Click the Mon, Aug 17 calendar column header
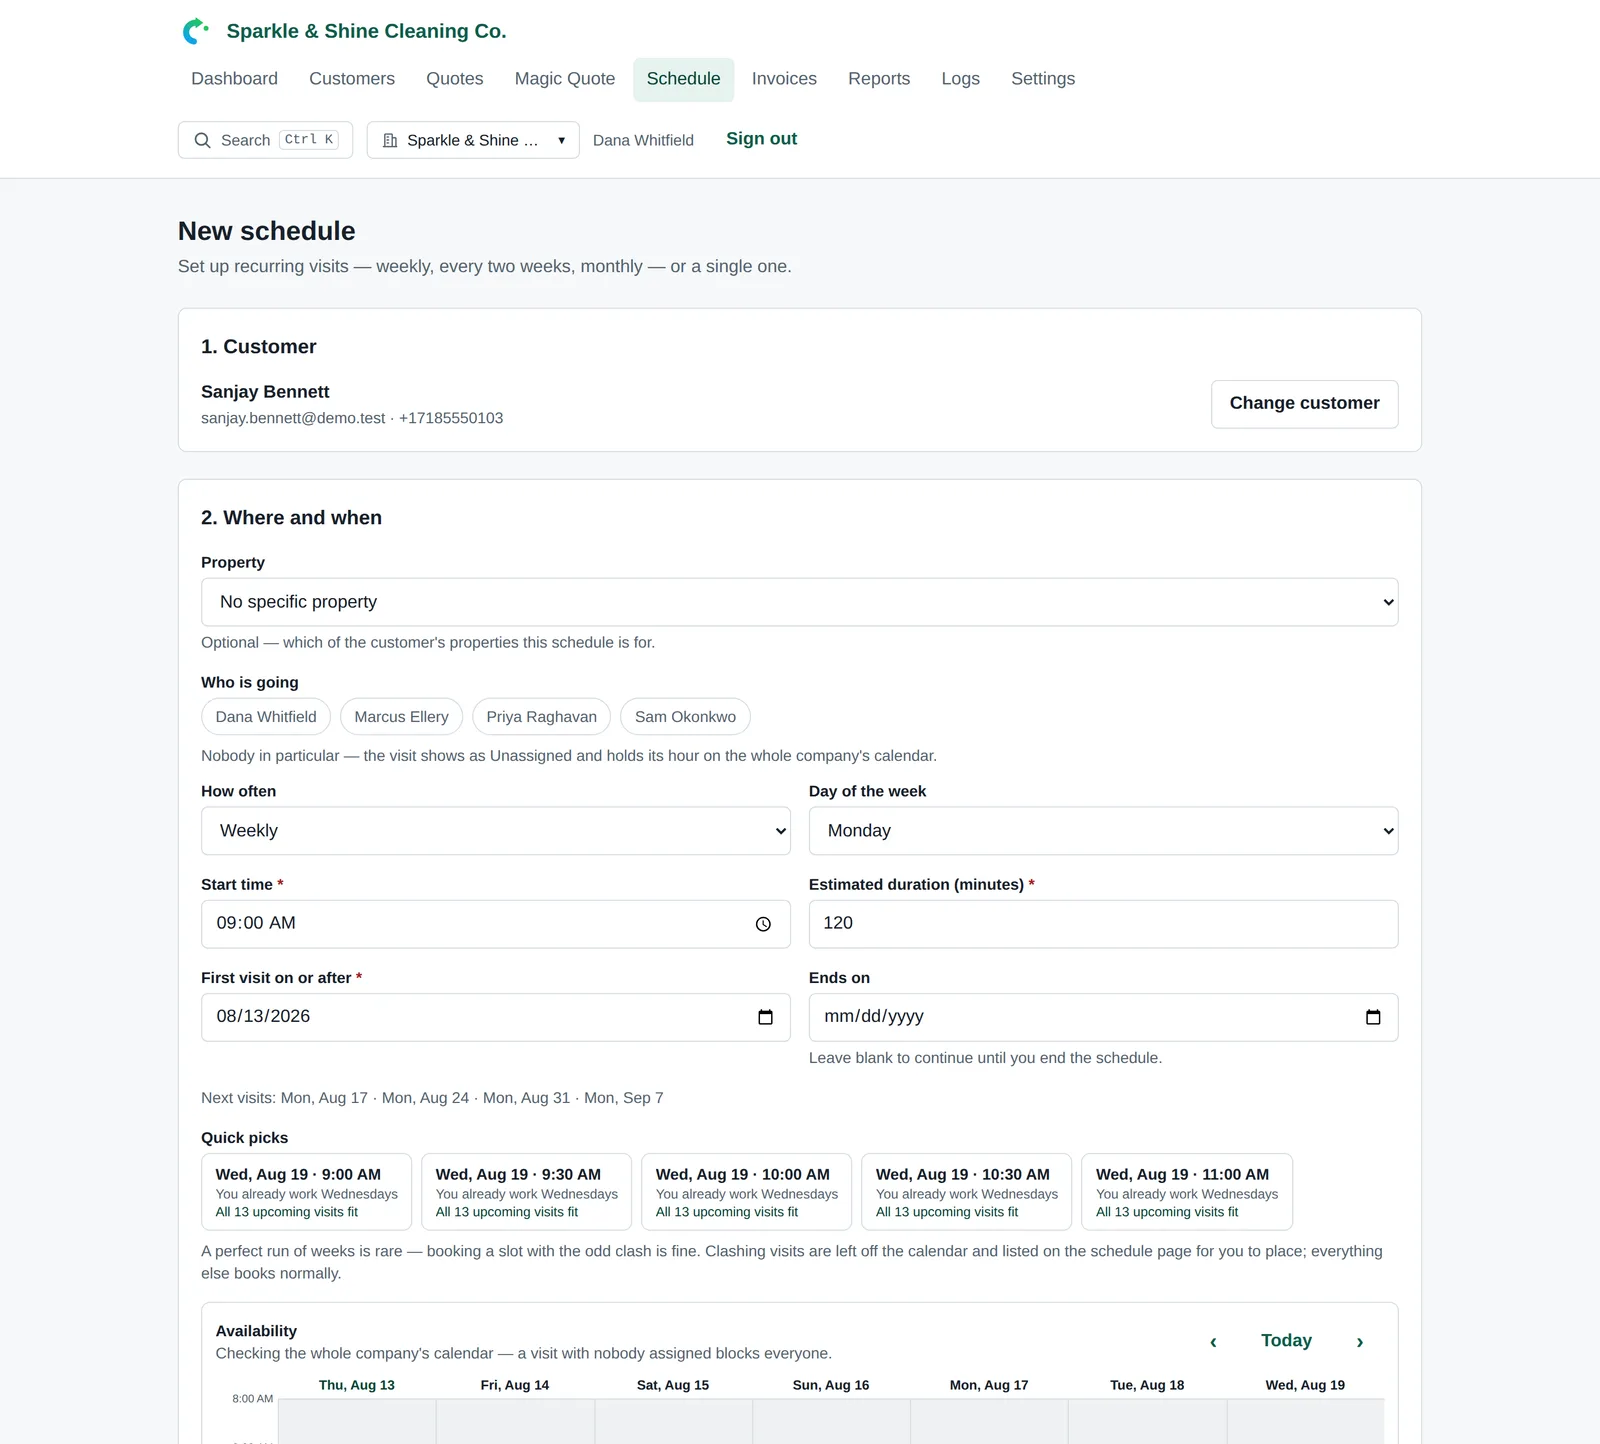 pyautogui.click(x=989, y=1385)
